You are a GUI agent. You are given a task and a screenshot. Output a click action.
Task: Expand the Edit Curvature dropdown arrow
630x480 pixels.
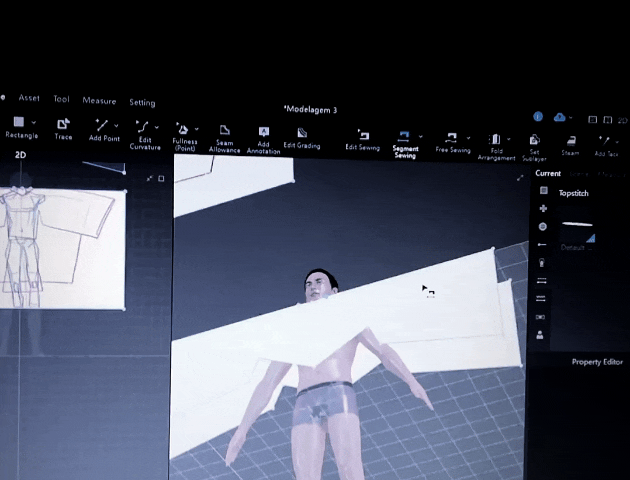pos(157,127)
